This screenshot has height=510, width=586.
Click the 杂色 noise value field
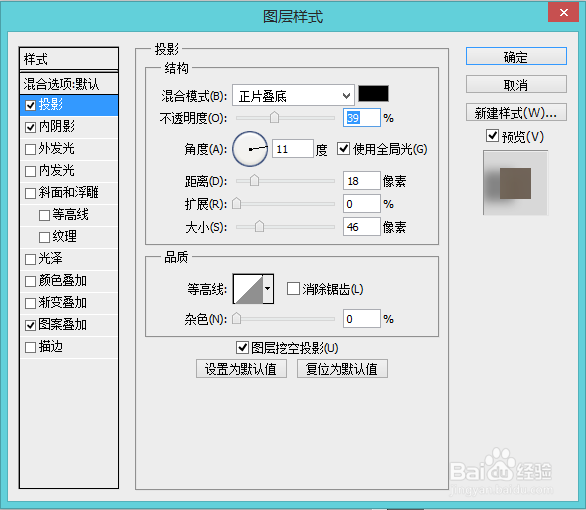[362, 319]
